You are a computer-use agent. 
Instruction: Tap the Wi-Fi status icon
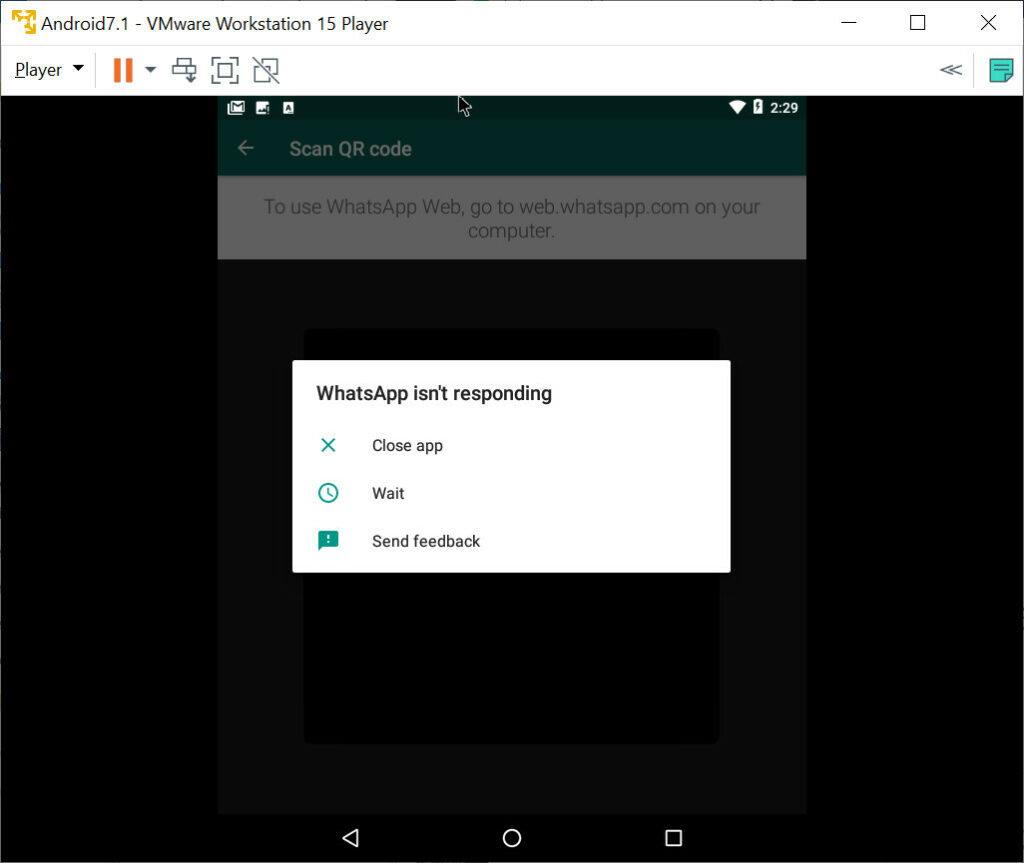coord(737,107)
